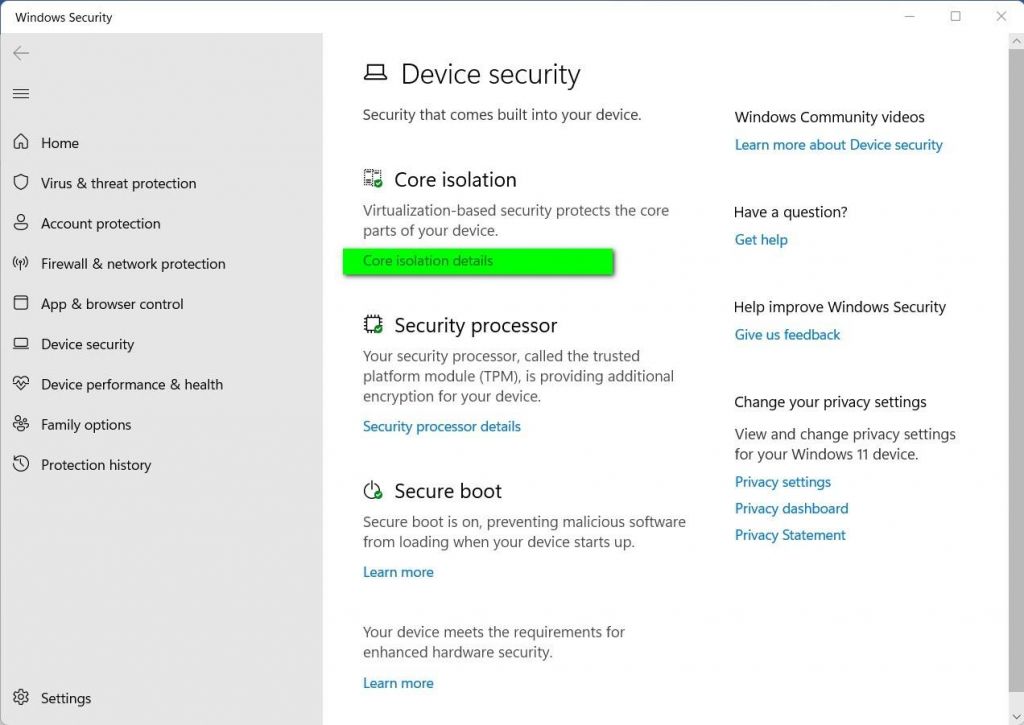View Protection history via the clock icon

click(x=21, y=464)
